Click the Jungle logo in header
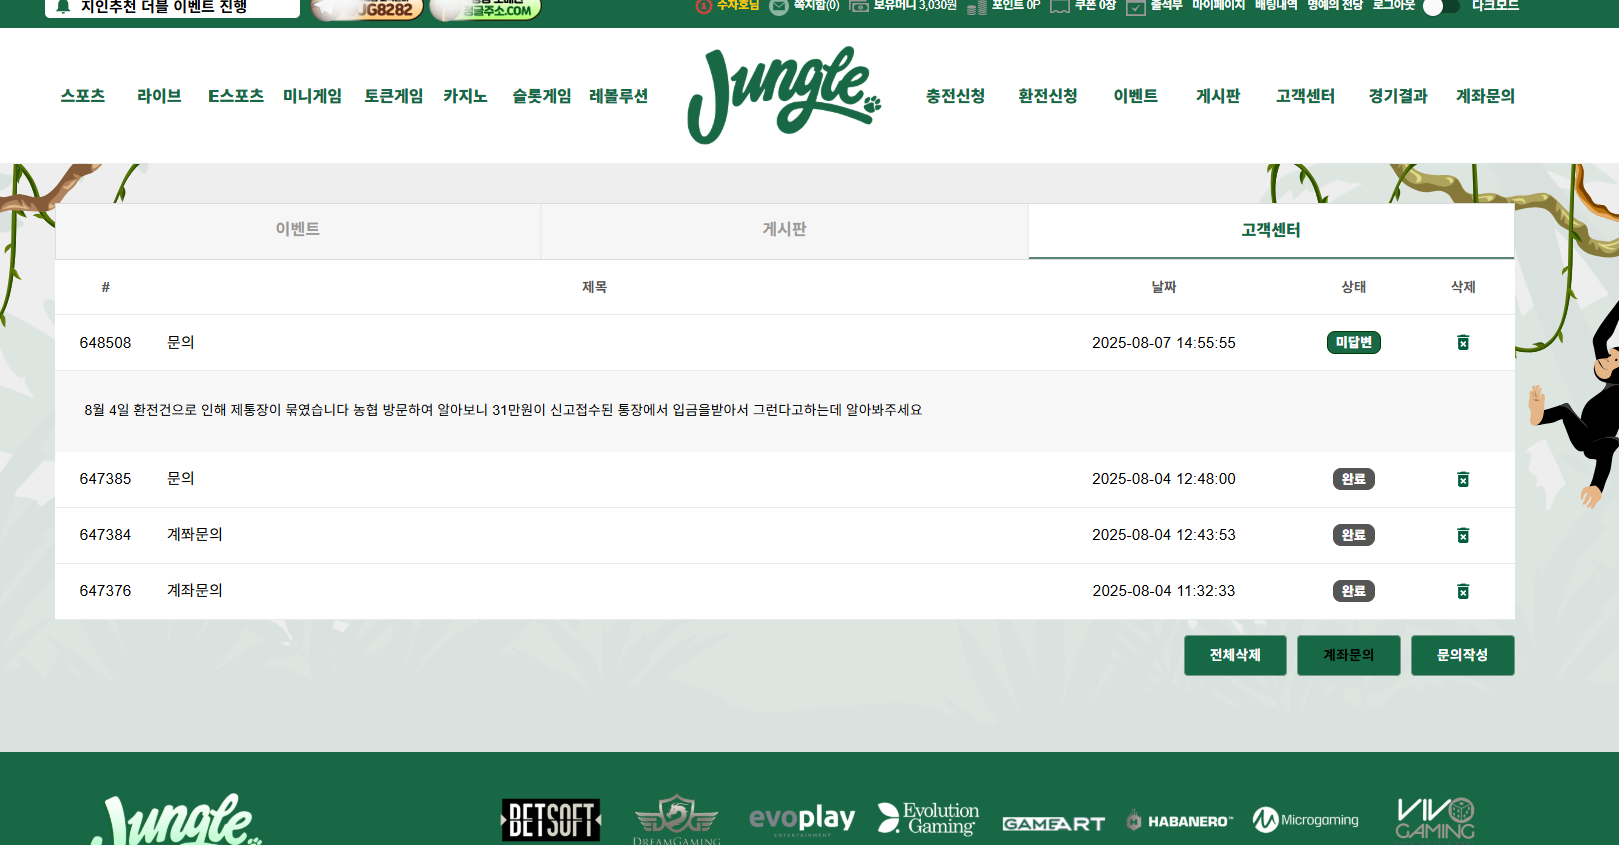1619x845 pixels. [x=784, y=95]
